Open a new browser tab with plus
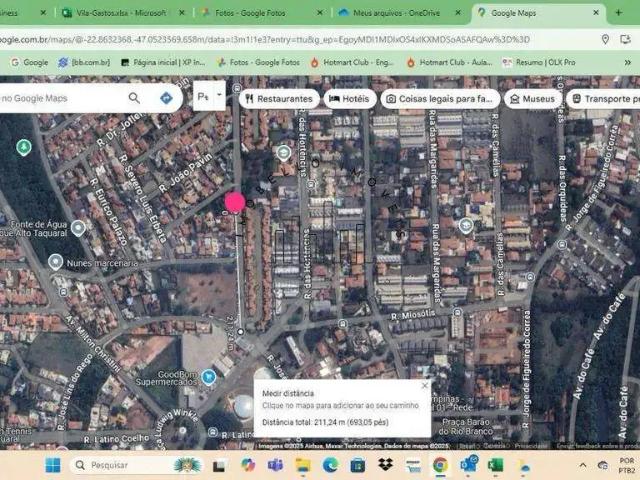Image resolution: width=640 pixels, height=480 pixels. (619, 13)
